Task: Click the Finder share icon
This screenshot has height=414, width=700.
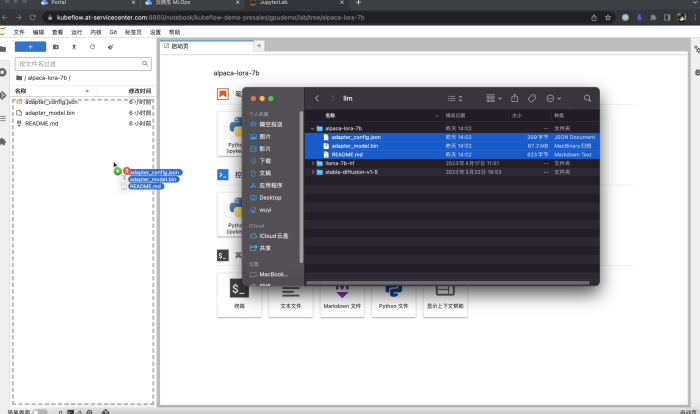Action: pos(515,98)
